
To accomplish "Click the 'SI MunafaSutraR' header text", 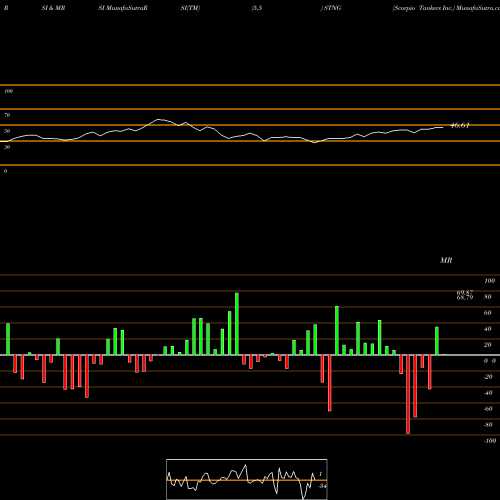I will click(123, 8).
